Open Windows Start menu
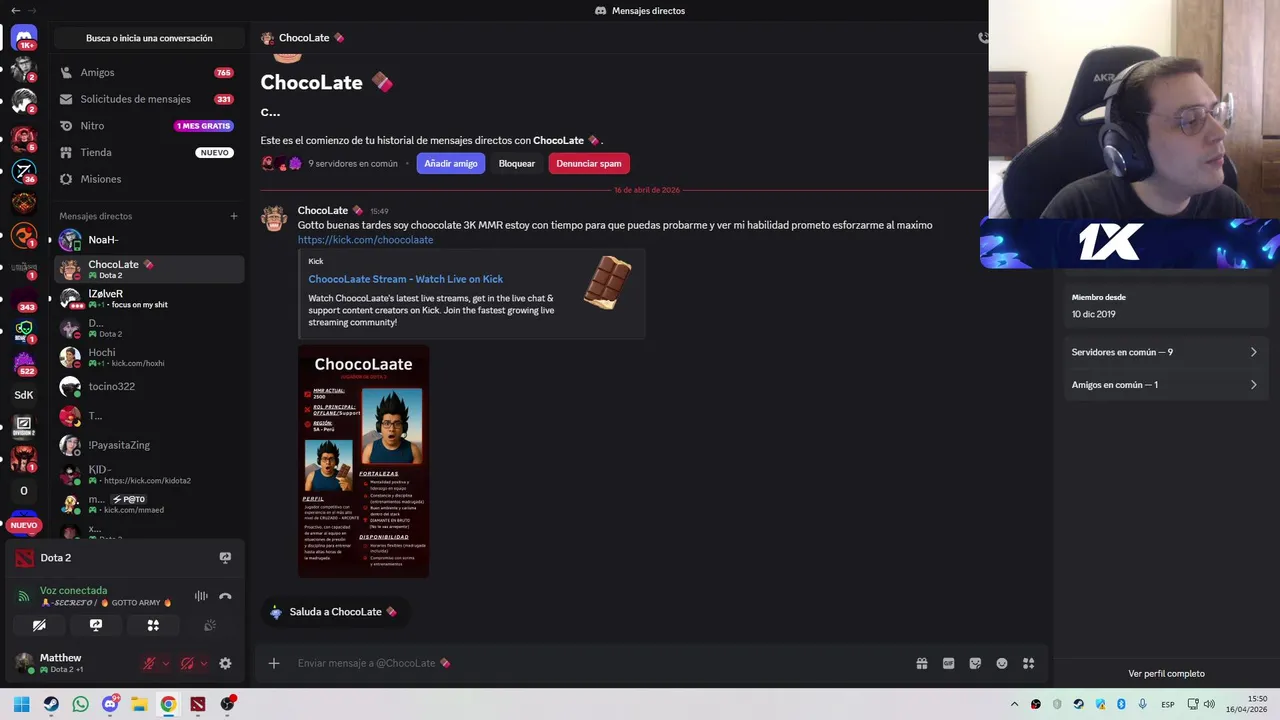 pyautogui.click(x=21, y=704)
